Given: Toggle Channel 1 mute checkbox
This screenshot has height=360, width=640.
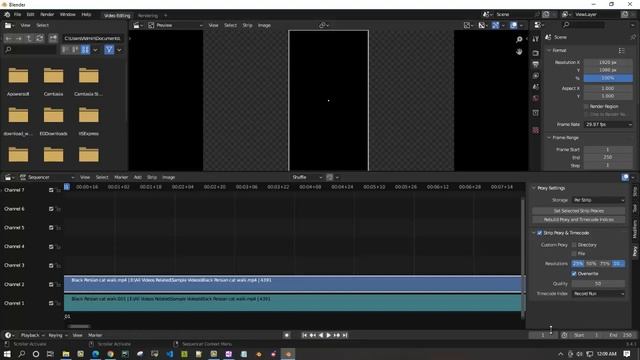Looking at the screenshot, I should click(x=51, y=303).
